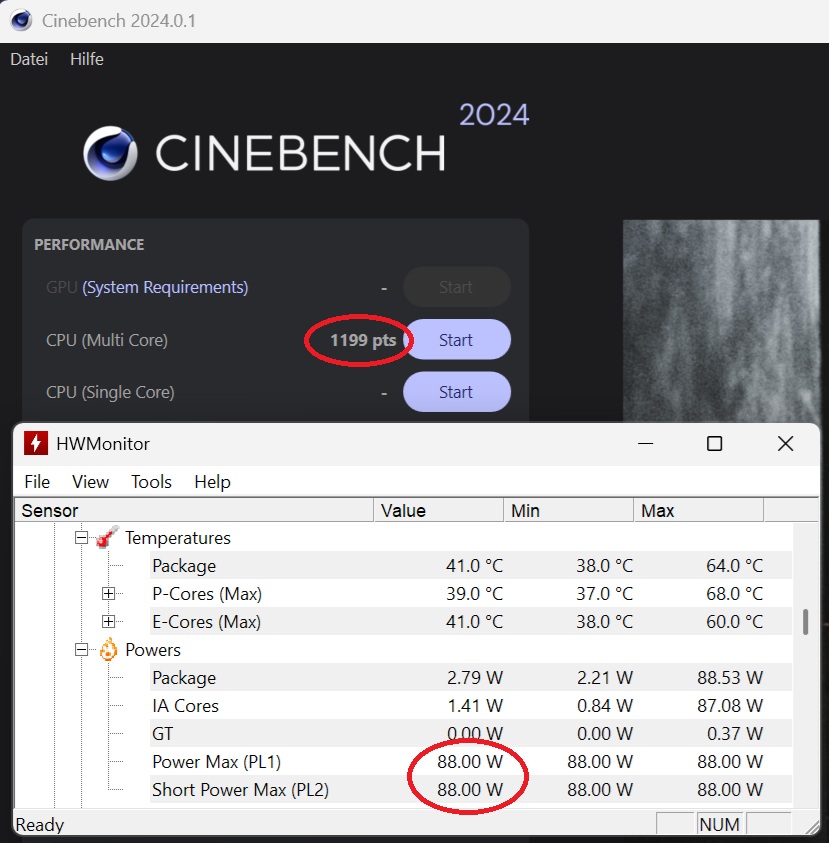Image resolution: width=829 pixels, height=843 pixels.
Task: Click the Powers flame icon
Action: tap(108, 649)
